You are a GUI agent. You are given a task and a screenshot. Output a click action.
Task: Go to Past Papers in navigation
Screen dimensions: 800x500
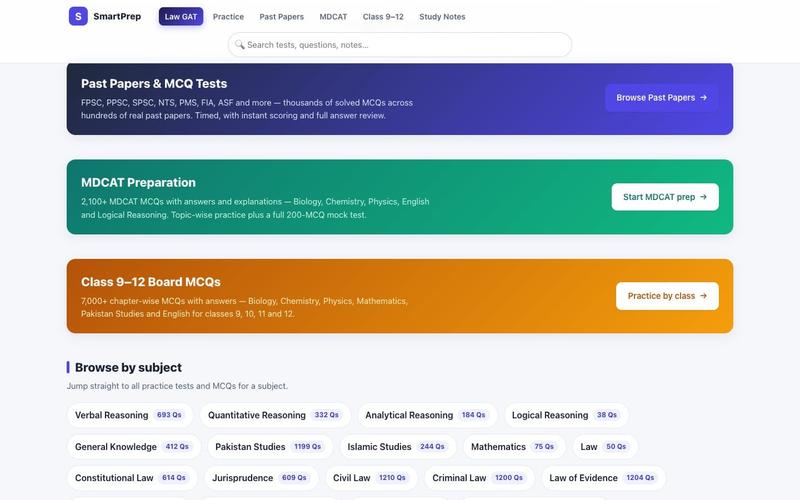point(282,16)
